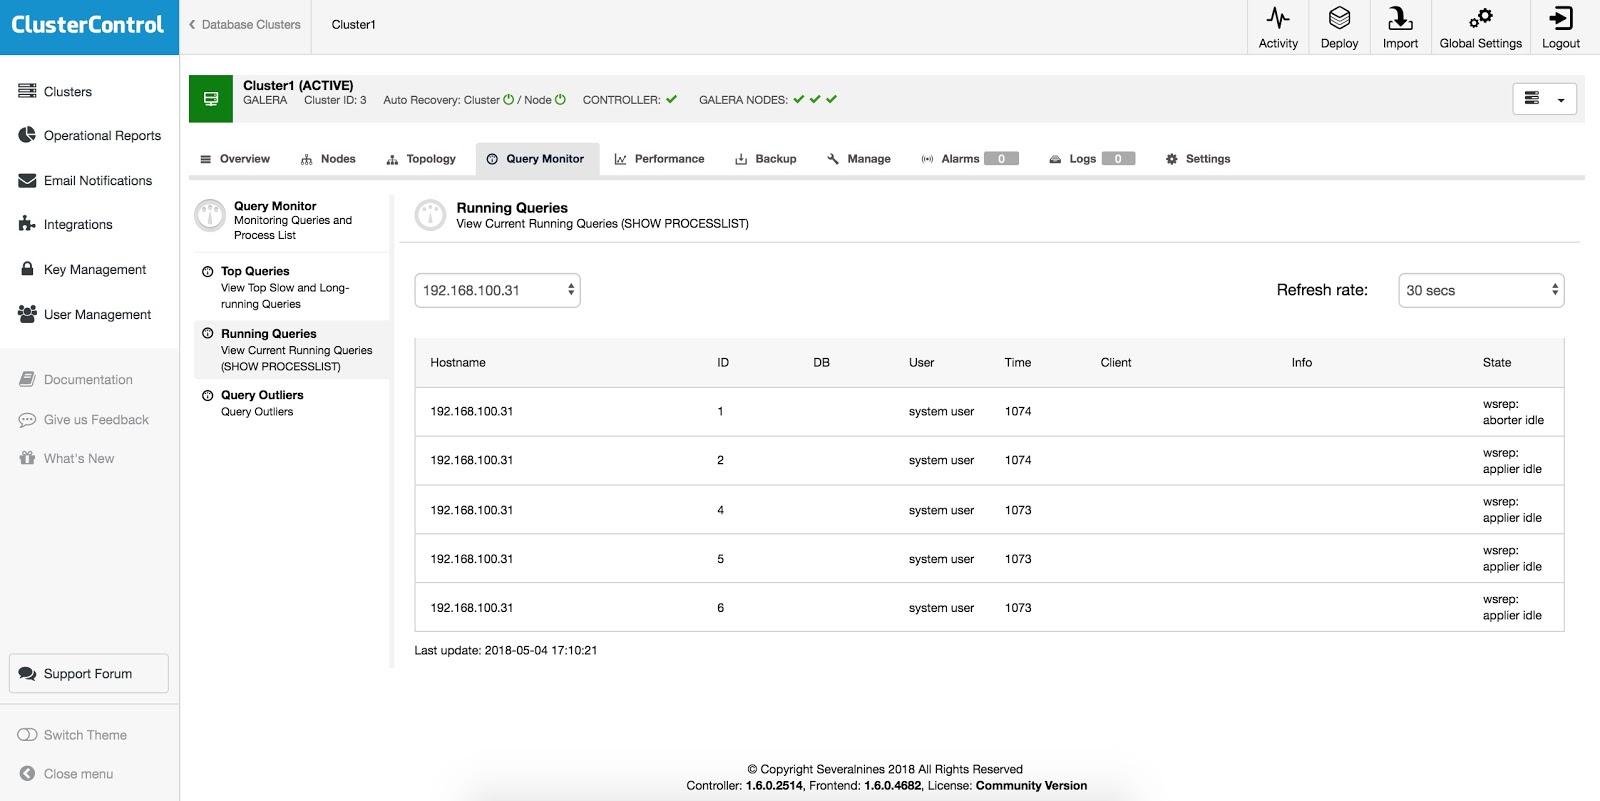Click the Query Outliers clock icon
The width and height of the screenshot is (1600, 801).
[x=208, y=395]
